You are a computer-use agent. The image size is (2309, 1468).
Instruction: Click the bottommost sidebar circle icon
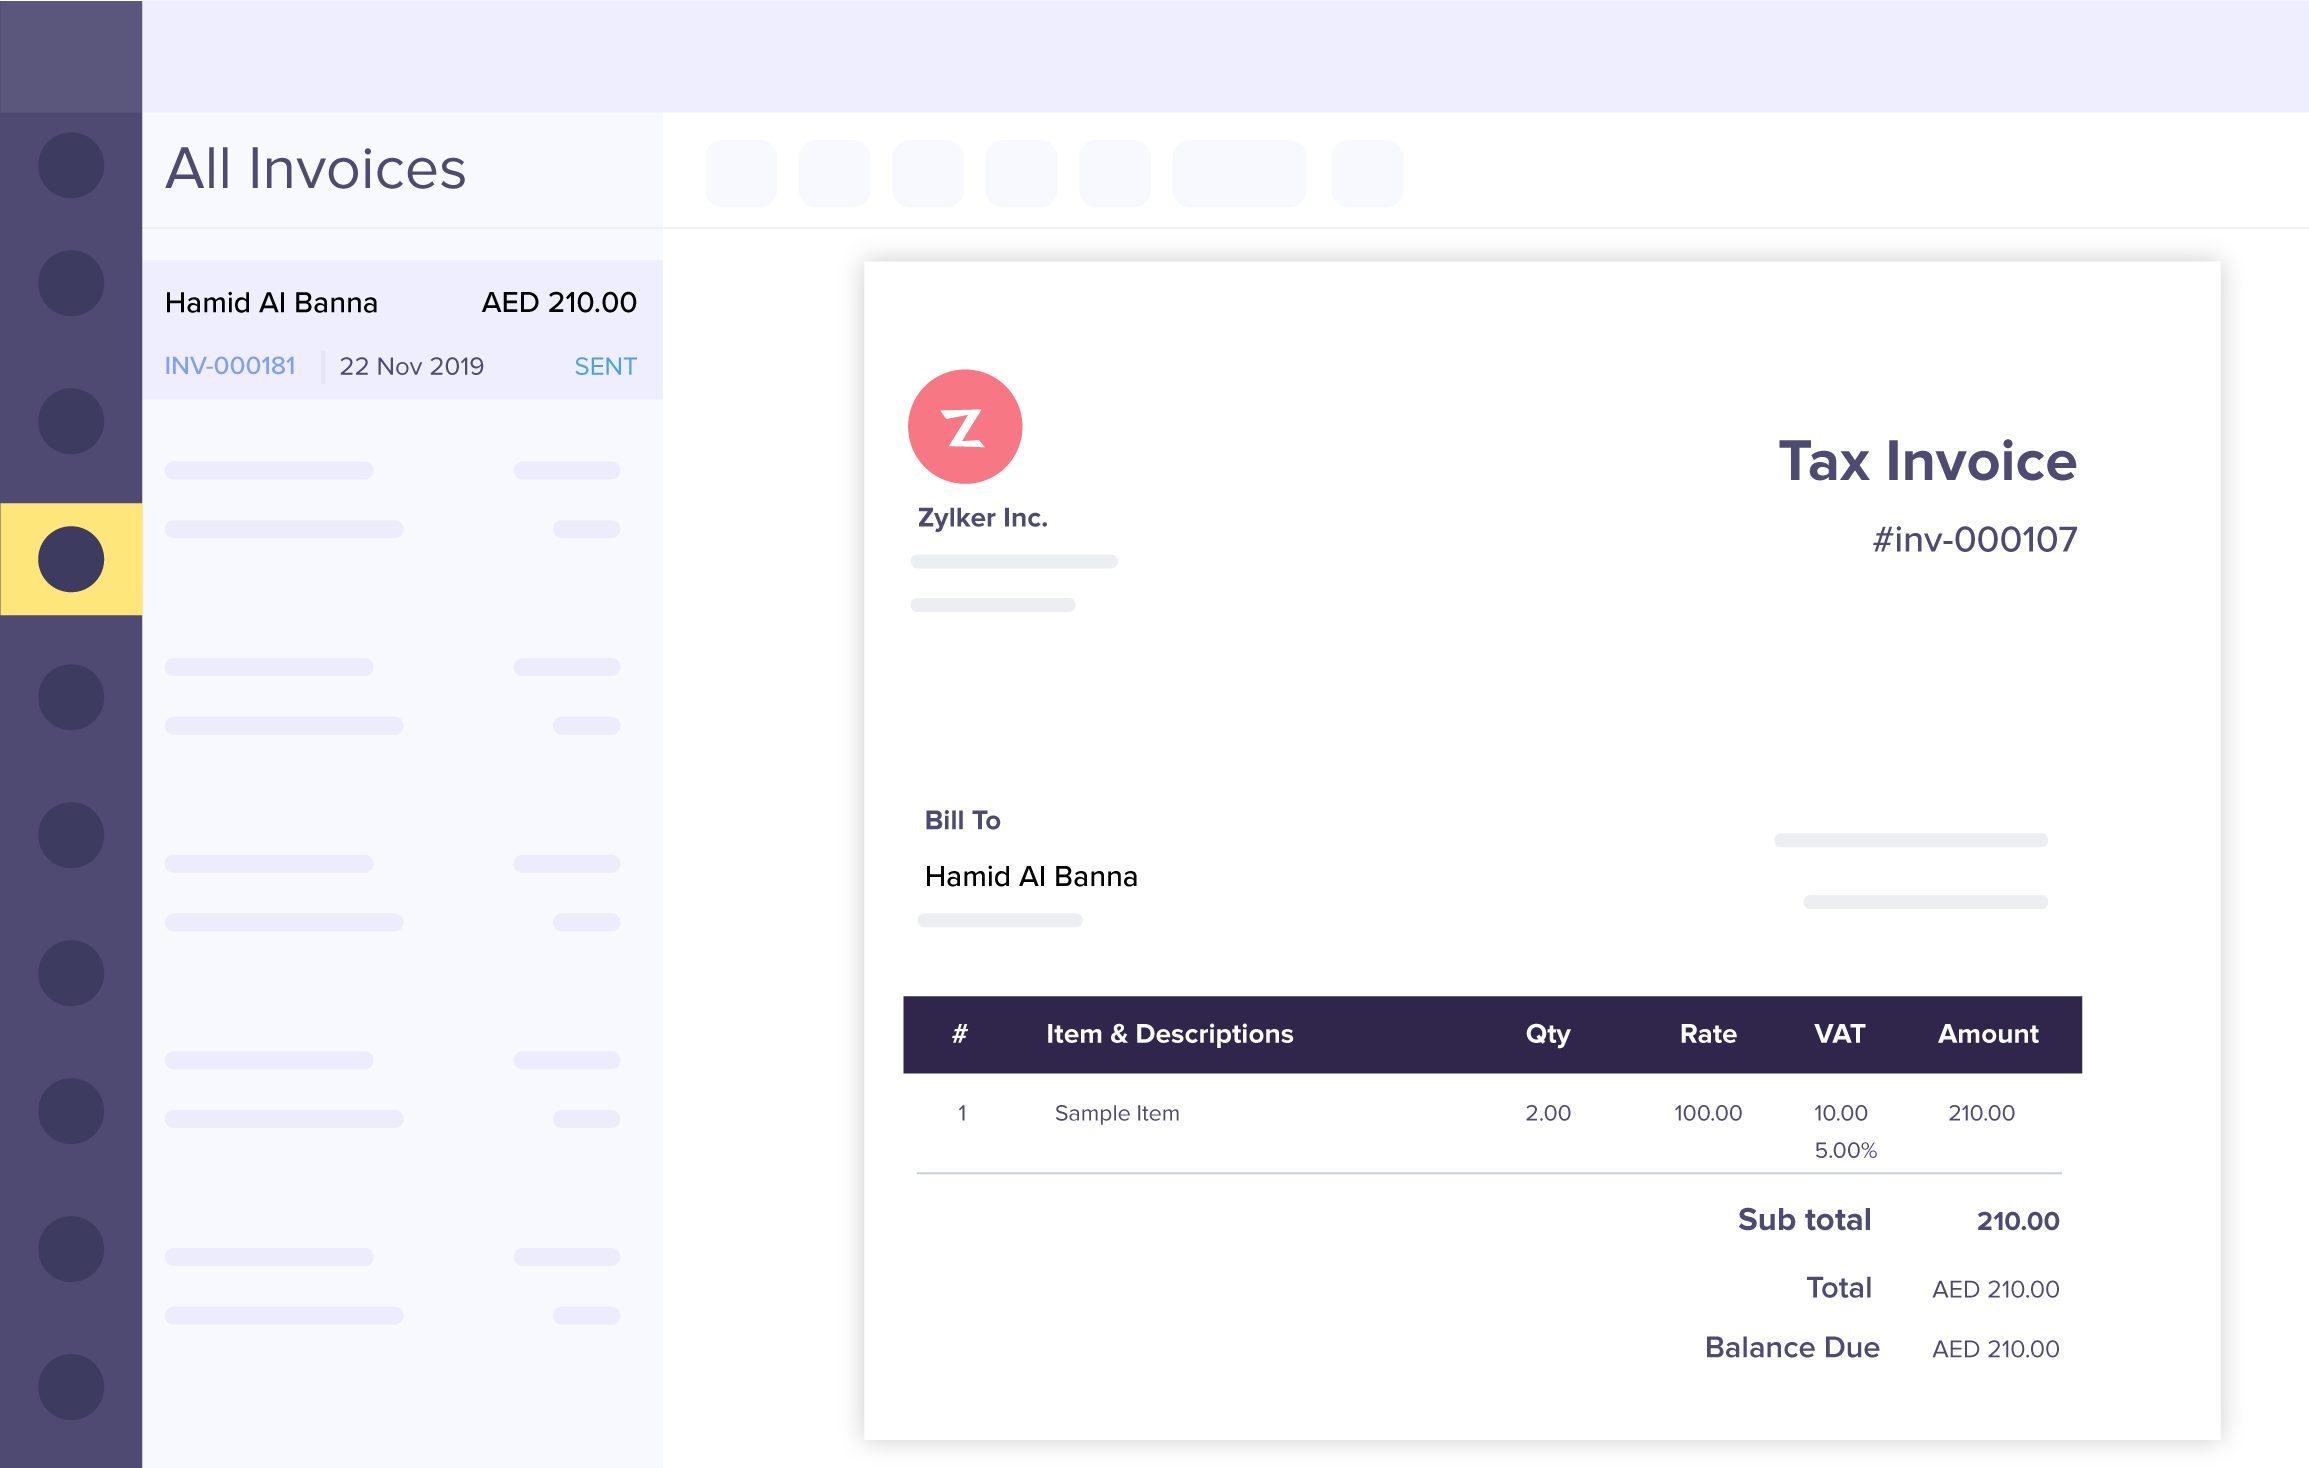tap(71, 1387)
